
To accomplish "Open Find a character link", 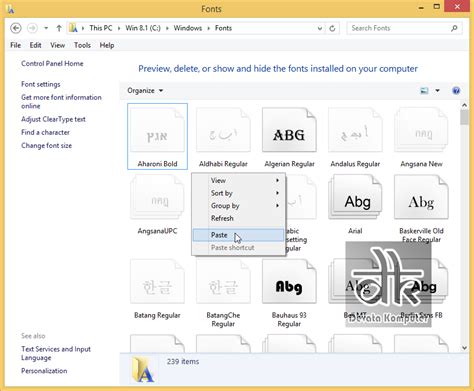I will click(45, 132).
